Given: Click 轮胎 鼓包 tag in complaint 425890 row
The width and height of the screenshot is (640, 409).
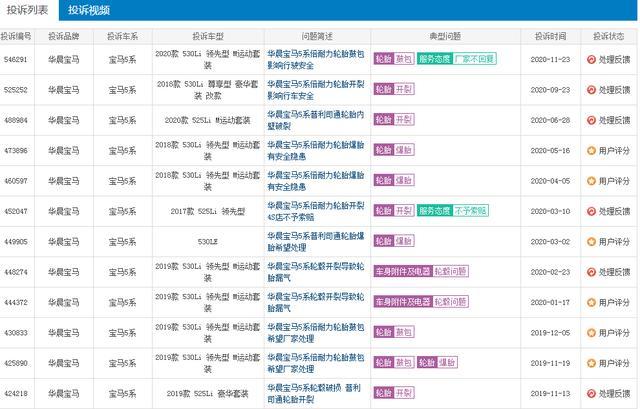Looking at the screenshot, I should click(x=394, y=362).
